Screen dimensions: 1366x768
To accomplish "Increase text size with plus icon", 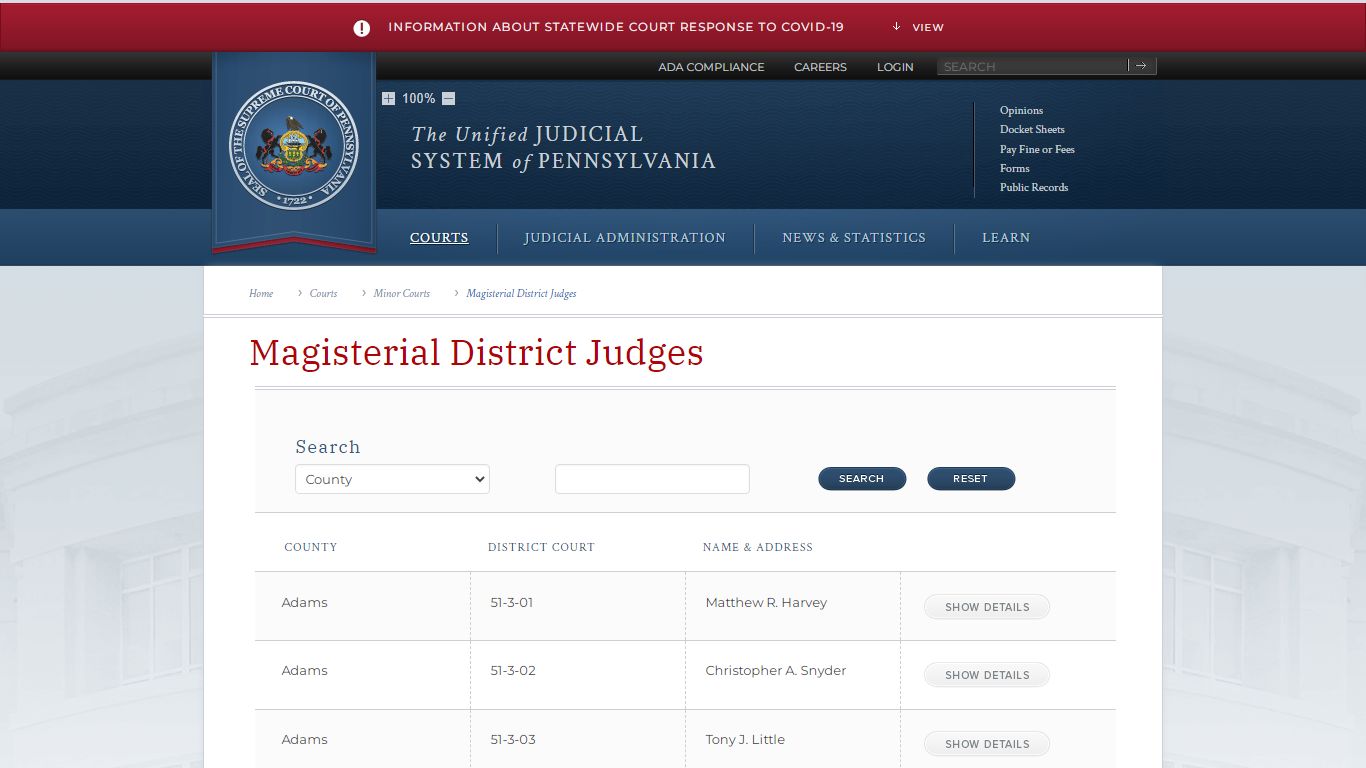I will click(388, 98).
